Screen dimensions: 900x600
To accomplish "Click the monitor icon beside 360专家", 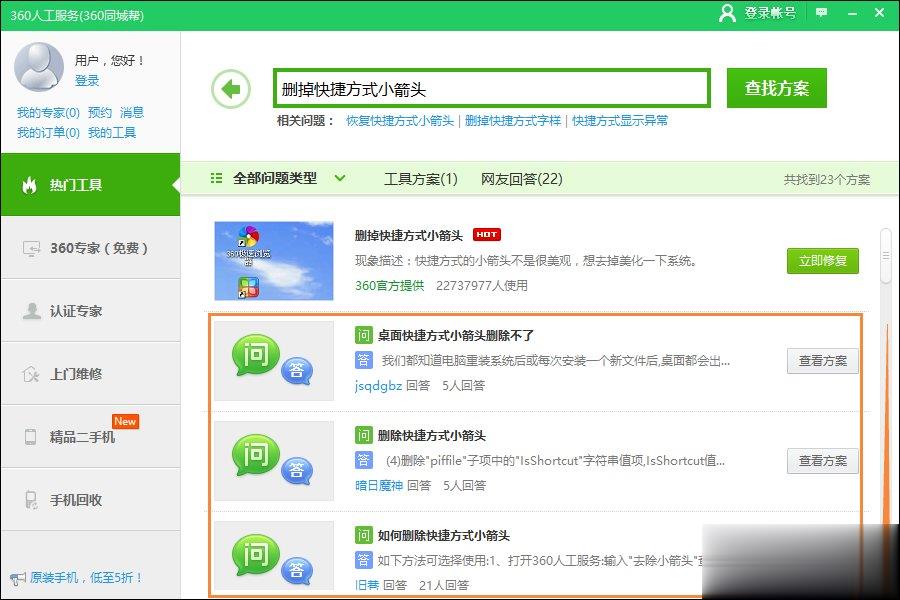I will click(x=31, y=249).
